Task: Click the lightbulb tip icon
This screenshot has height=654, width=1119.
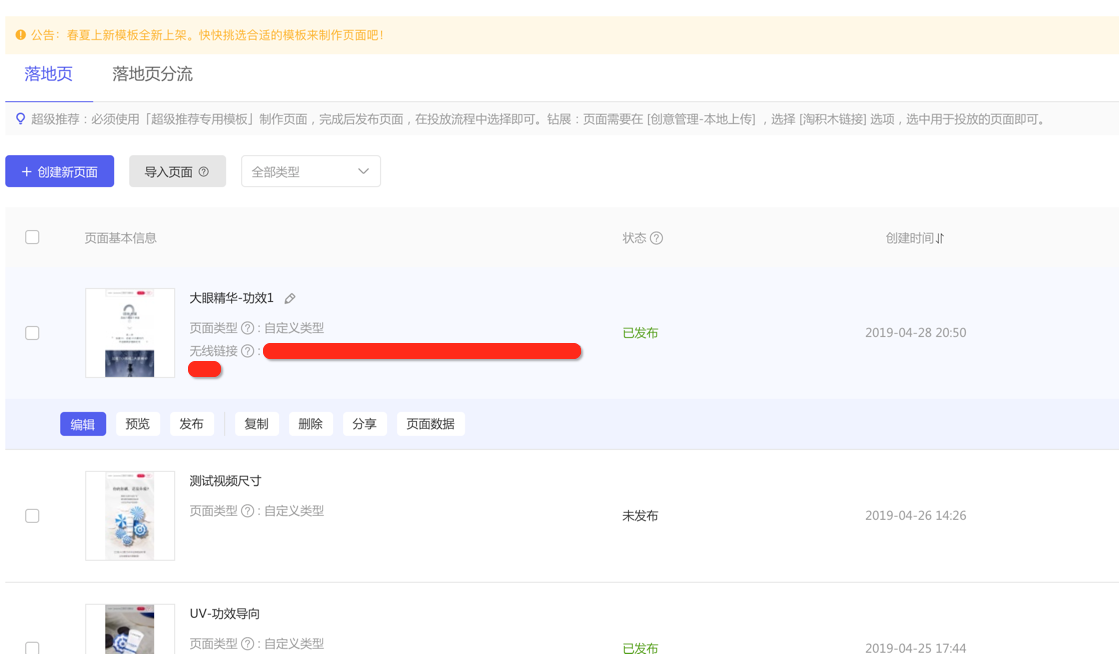Action: click(21, 119)
